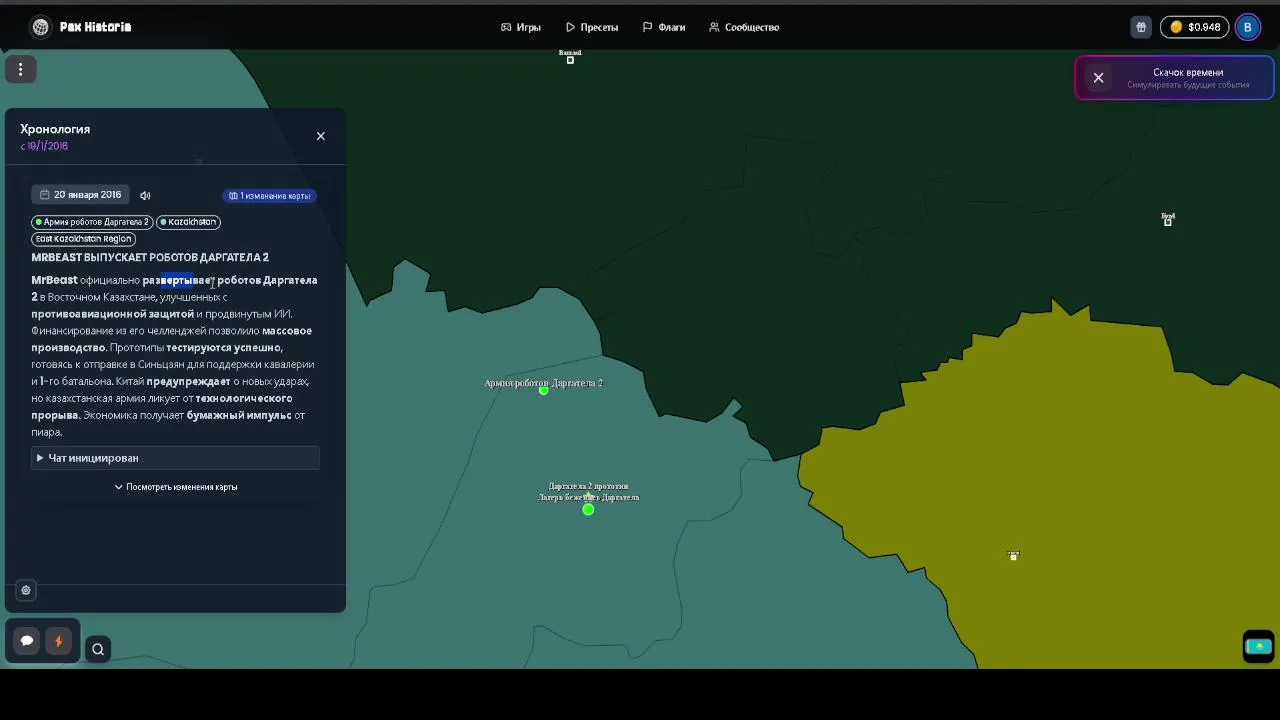Screen dimensions: 1280x720
Task: Open the $0.948 coin balance
Action: point(1195,27)
